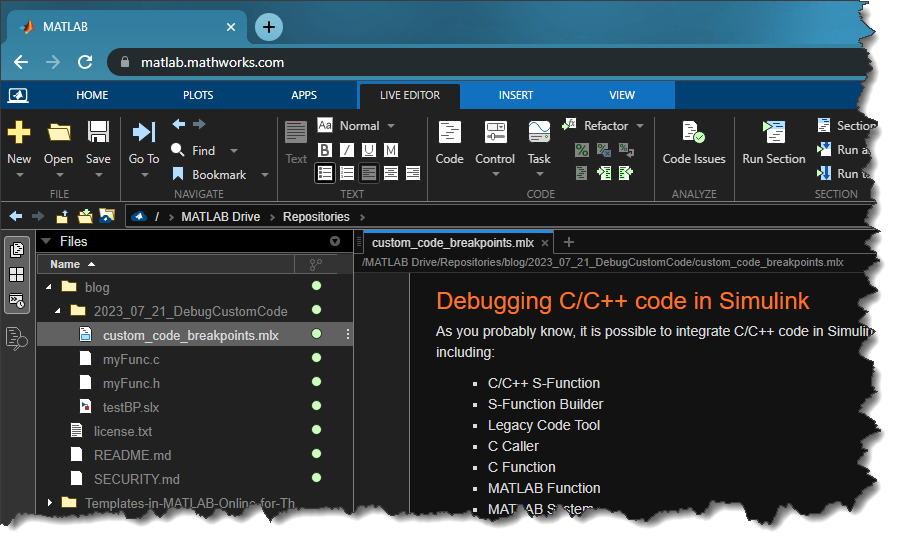Collapse the blog folder in Files
The width and height of the screenshot is (902, 547).
click(47, 287)
